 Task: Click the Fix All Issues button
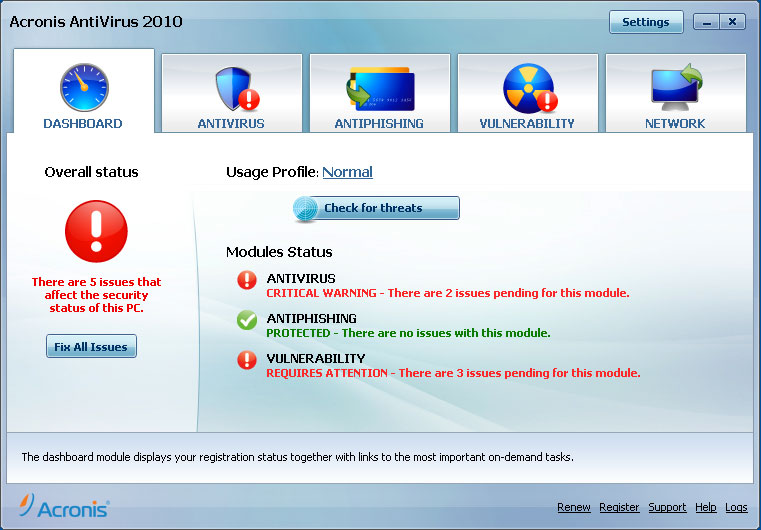coord(91,347)
